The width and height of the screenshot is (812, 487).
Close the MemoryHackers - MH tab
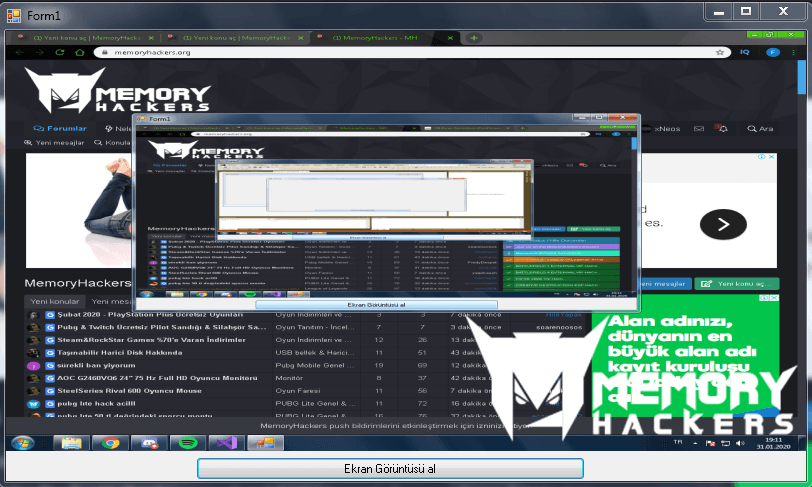tap(450, 38)
